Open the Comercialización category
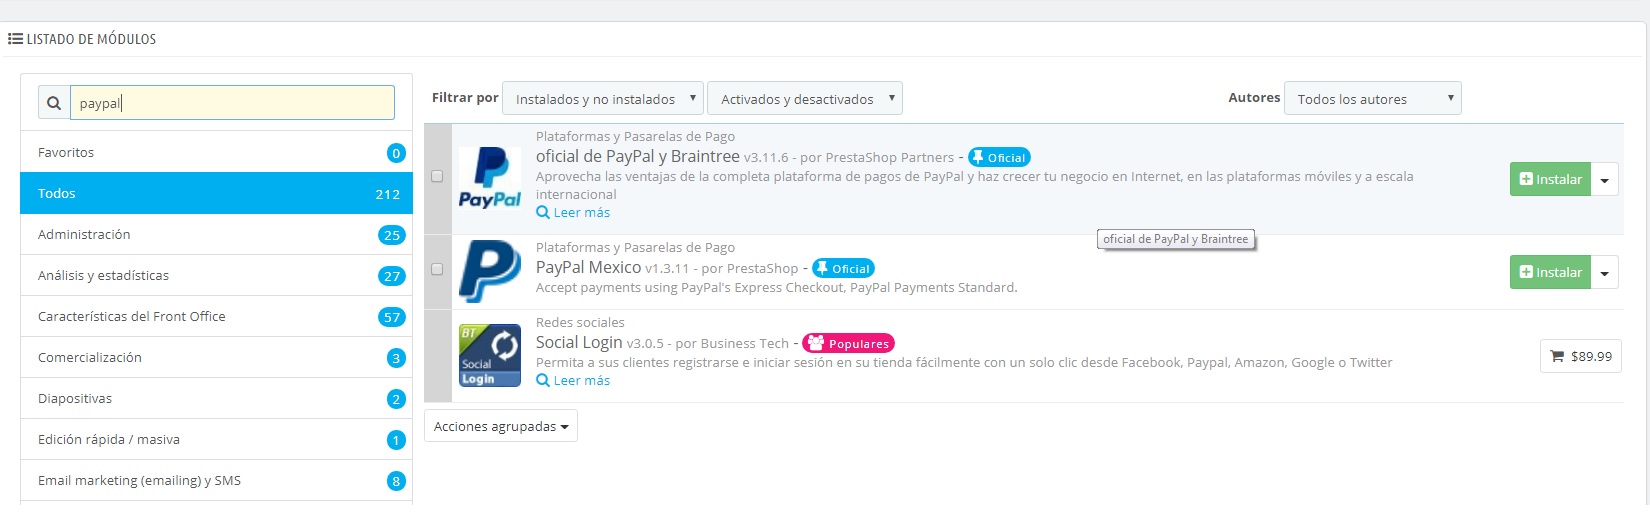The image size is (1650, 526). click(216, 357)
